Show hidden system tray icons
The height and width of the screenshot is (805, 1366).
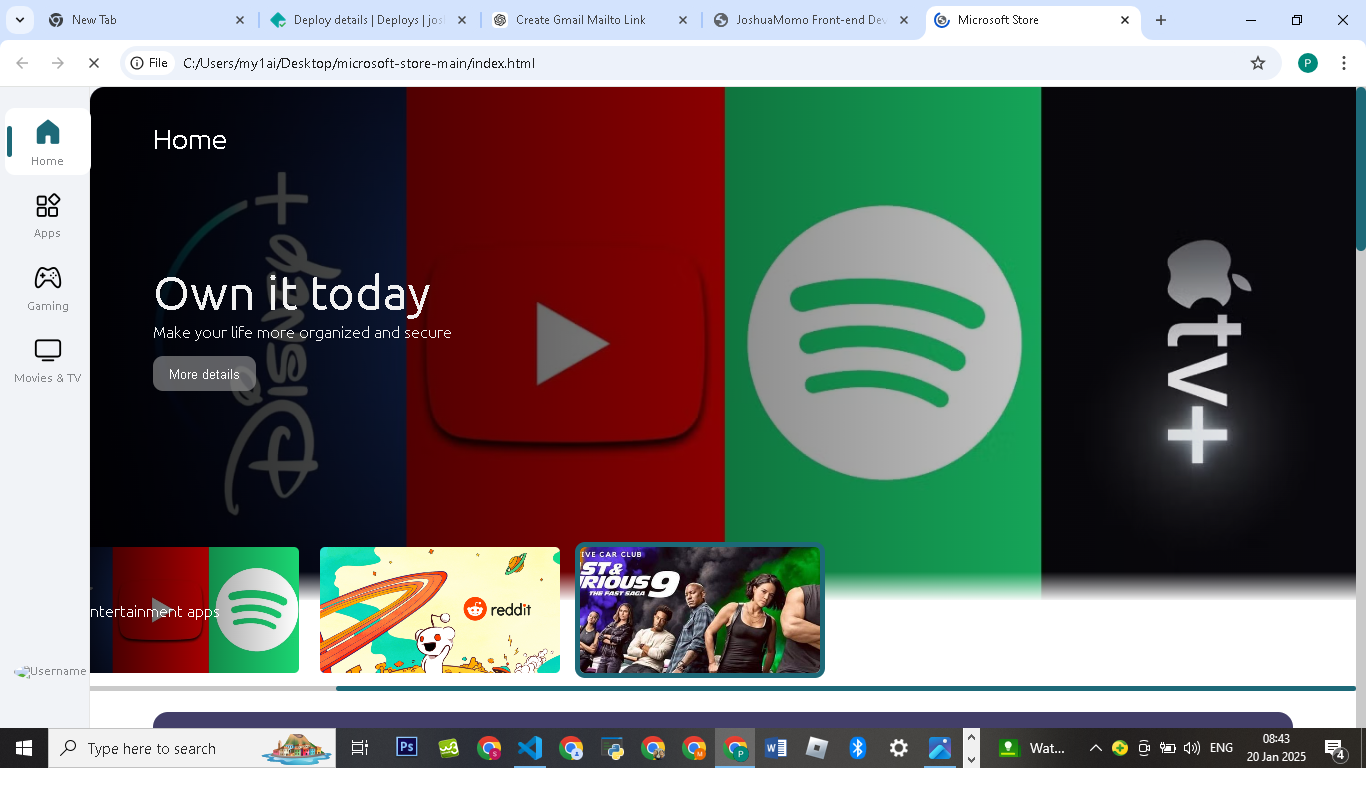[1096, 748]
